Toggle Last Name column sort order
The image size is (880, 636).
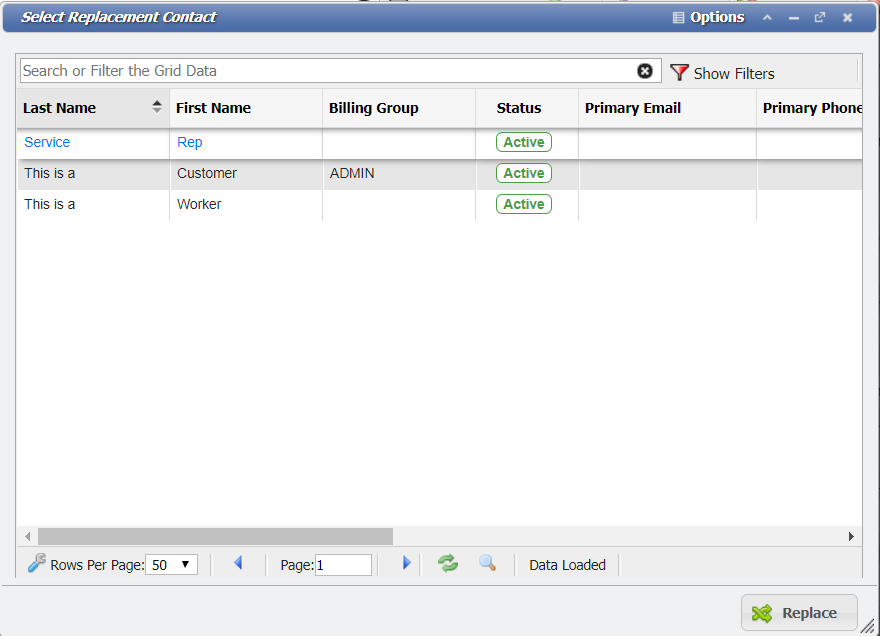[x=157, y=107]
